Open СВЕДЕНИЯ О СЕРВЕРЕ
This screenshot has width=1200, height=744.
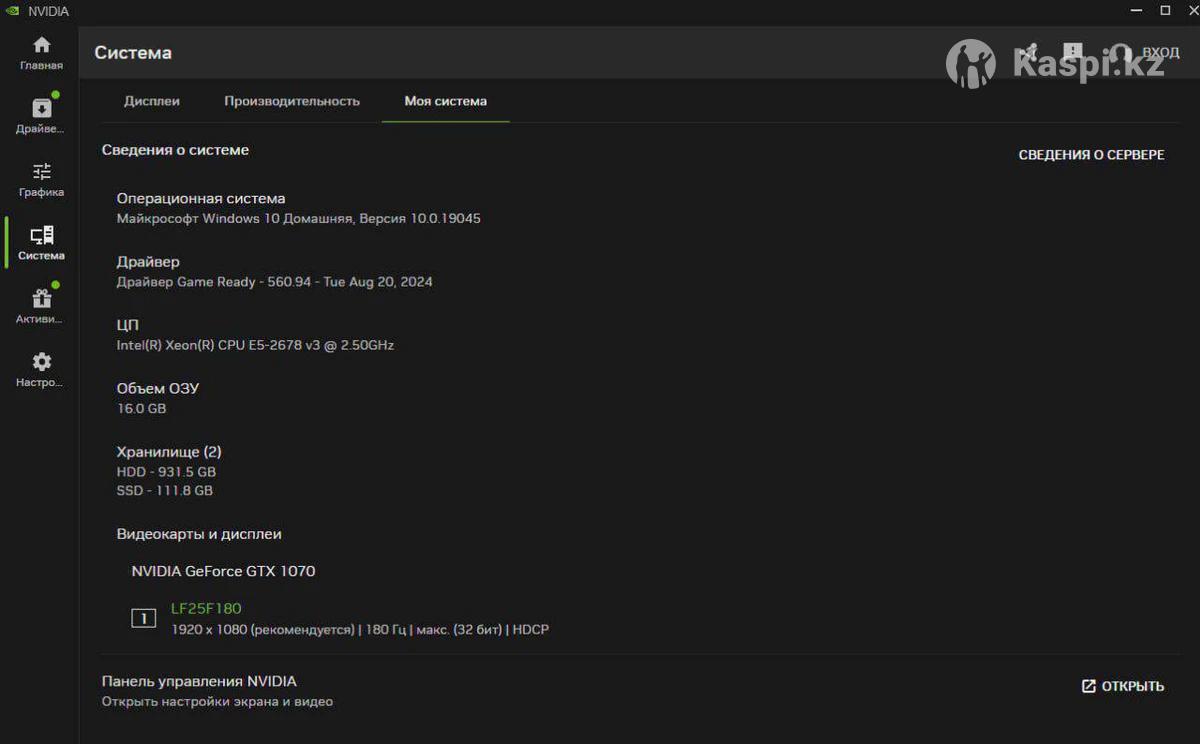click(1091, 155)
